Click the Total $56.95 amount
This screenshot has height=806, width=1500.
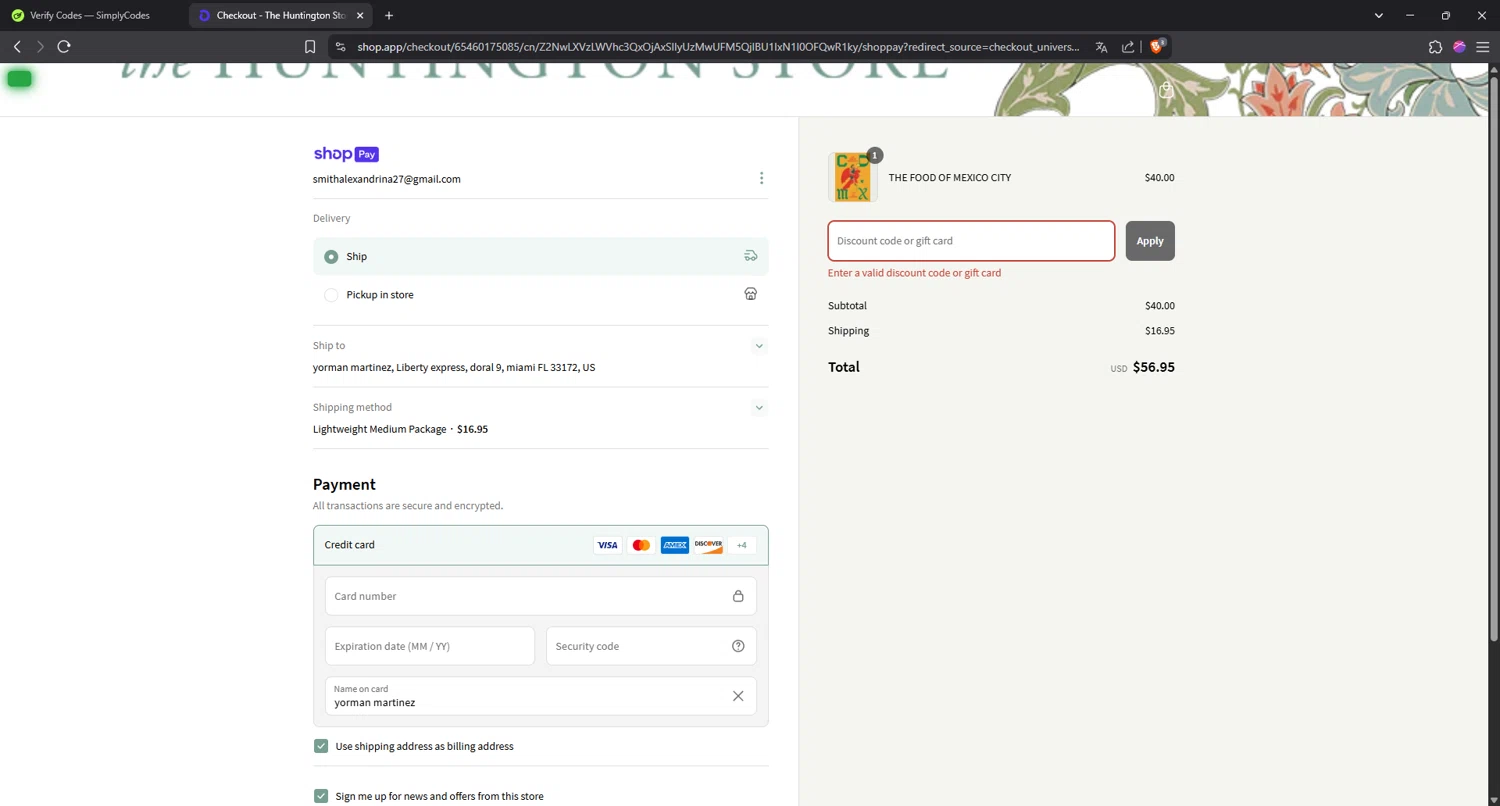click(x=1154, y=367)
